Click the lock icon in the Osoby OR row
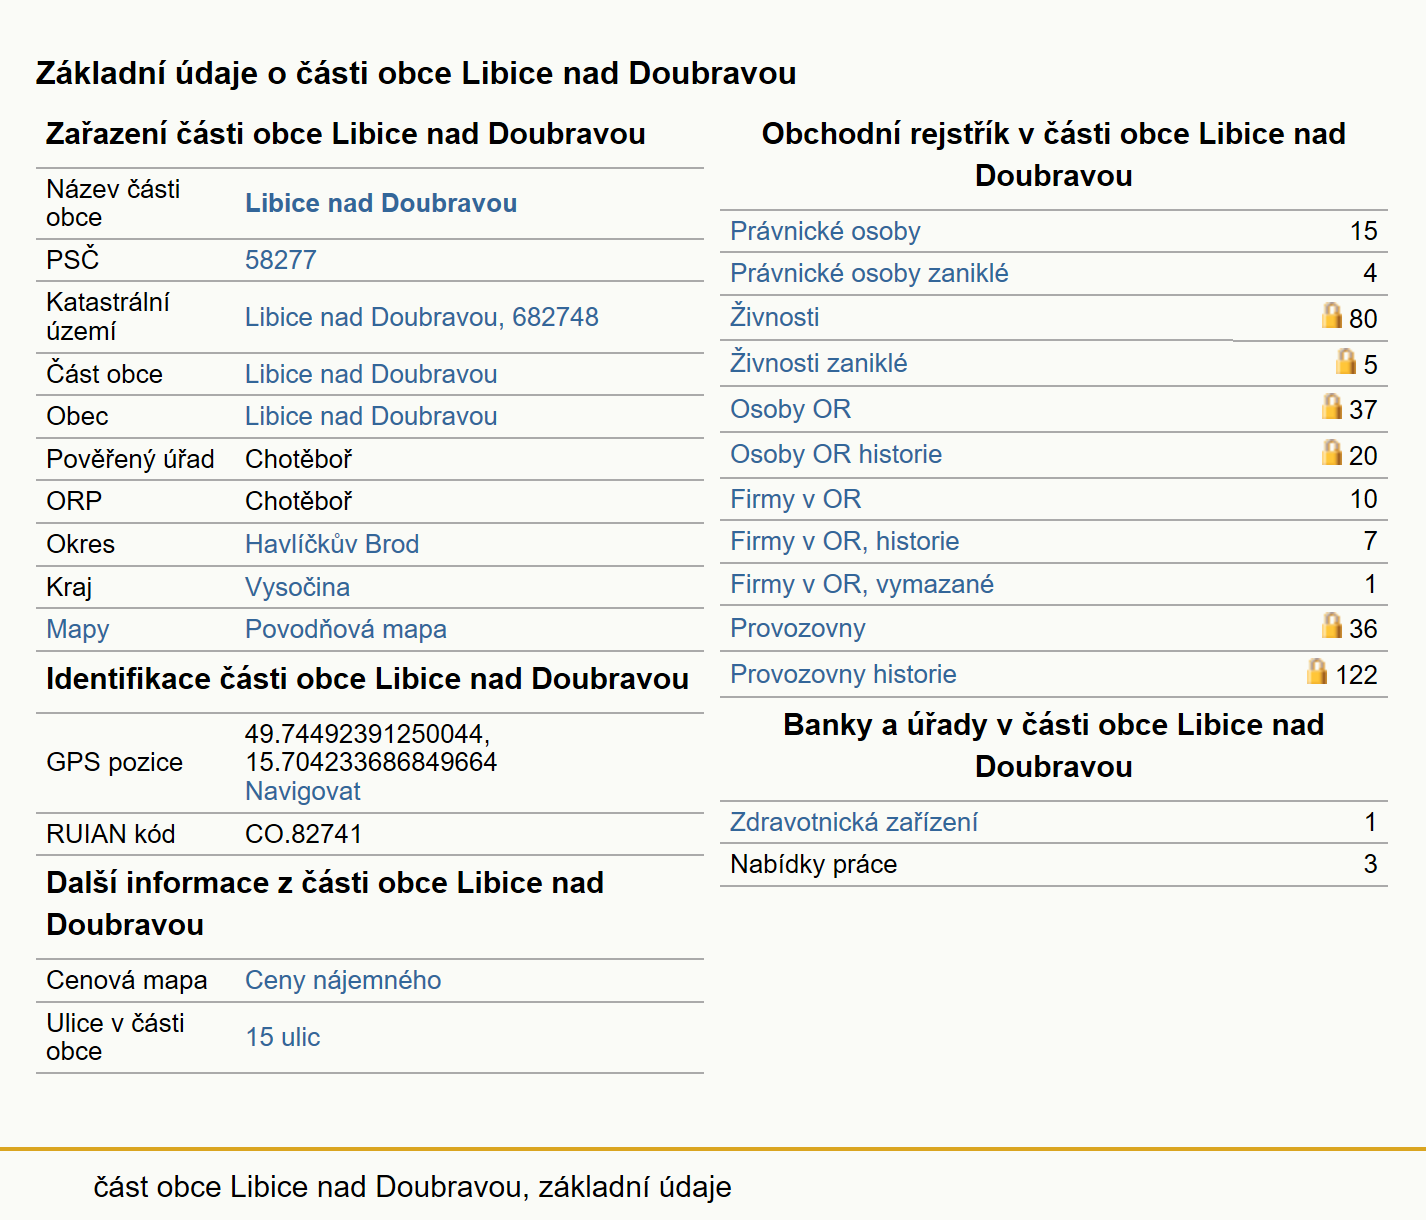This screenshot has width=1426, height=1220. pos(1331,406)
